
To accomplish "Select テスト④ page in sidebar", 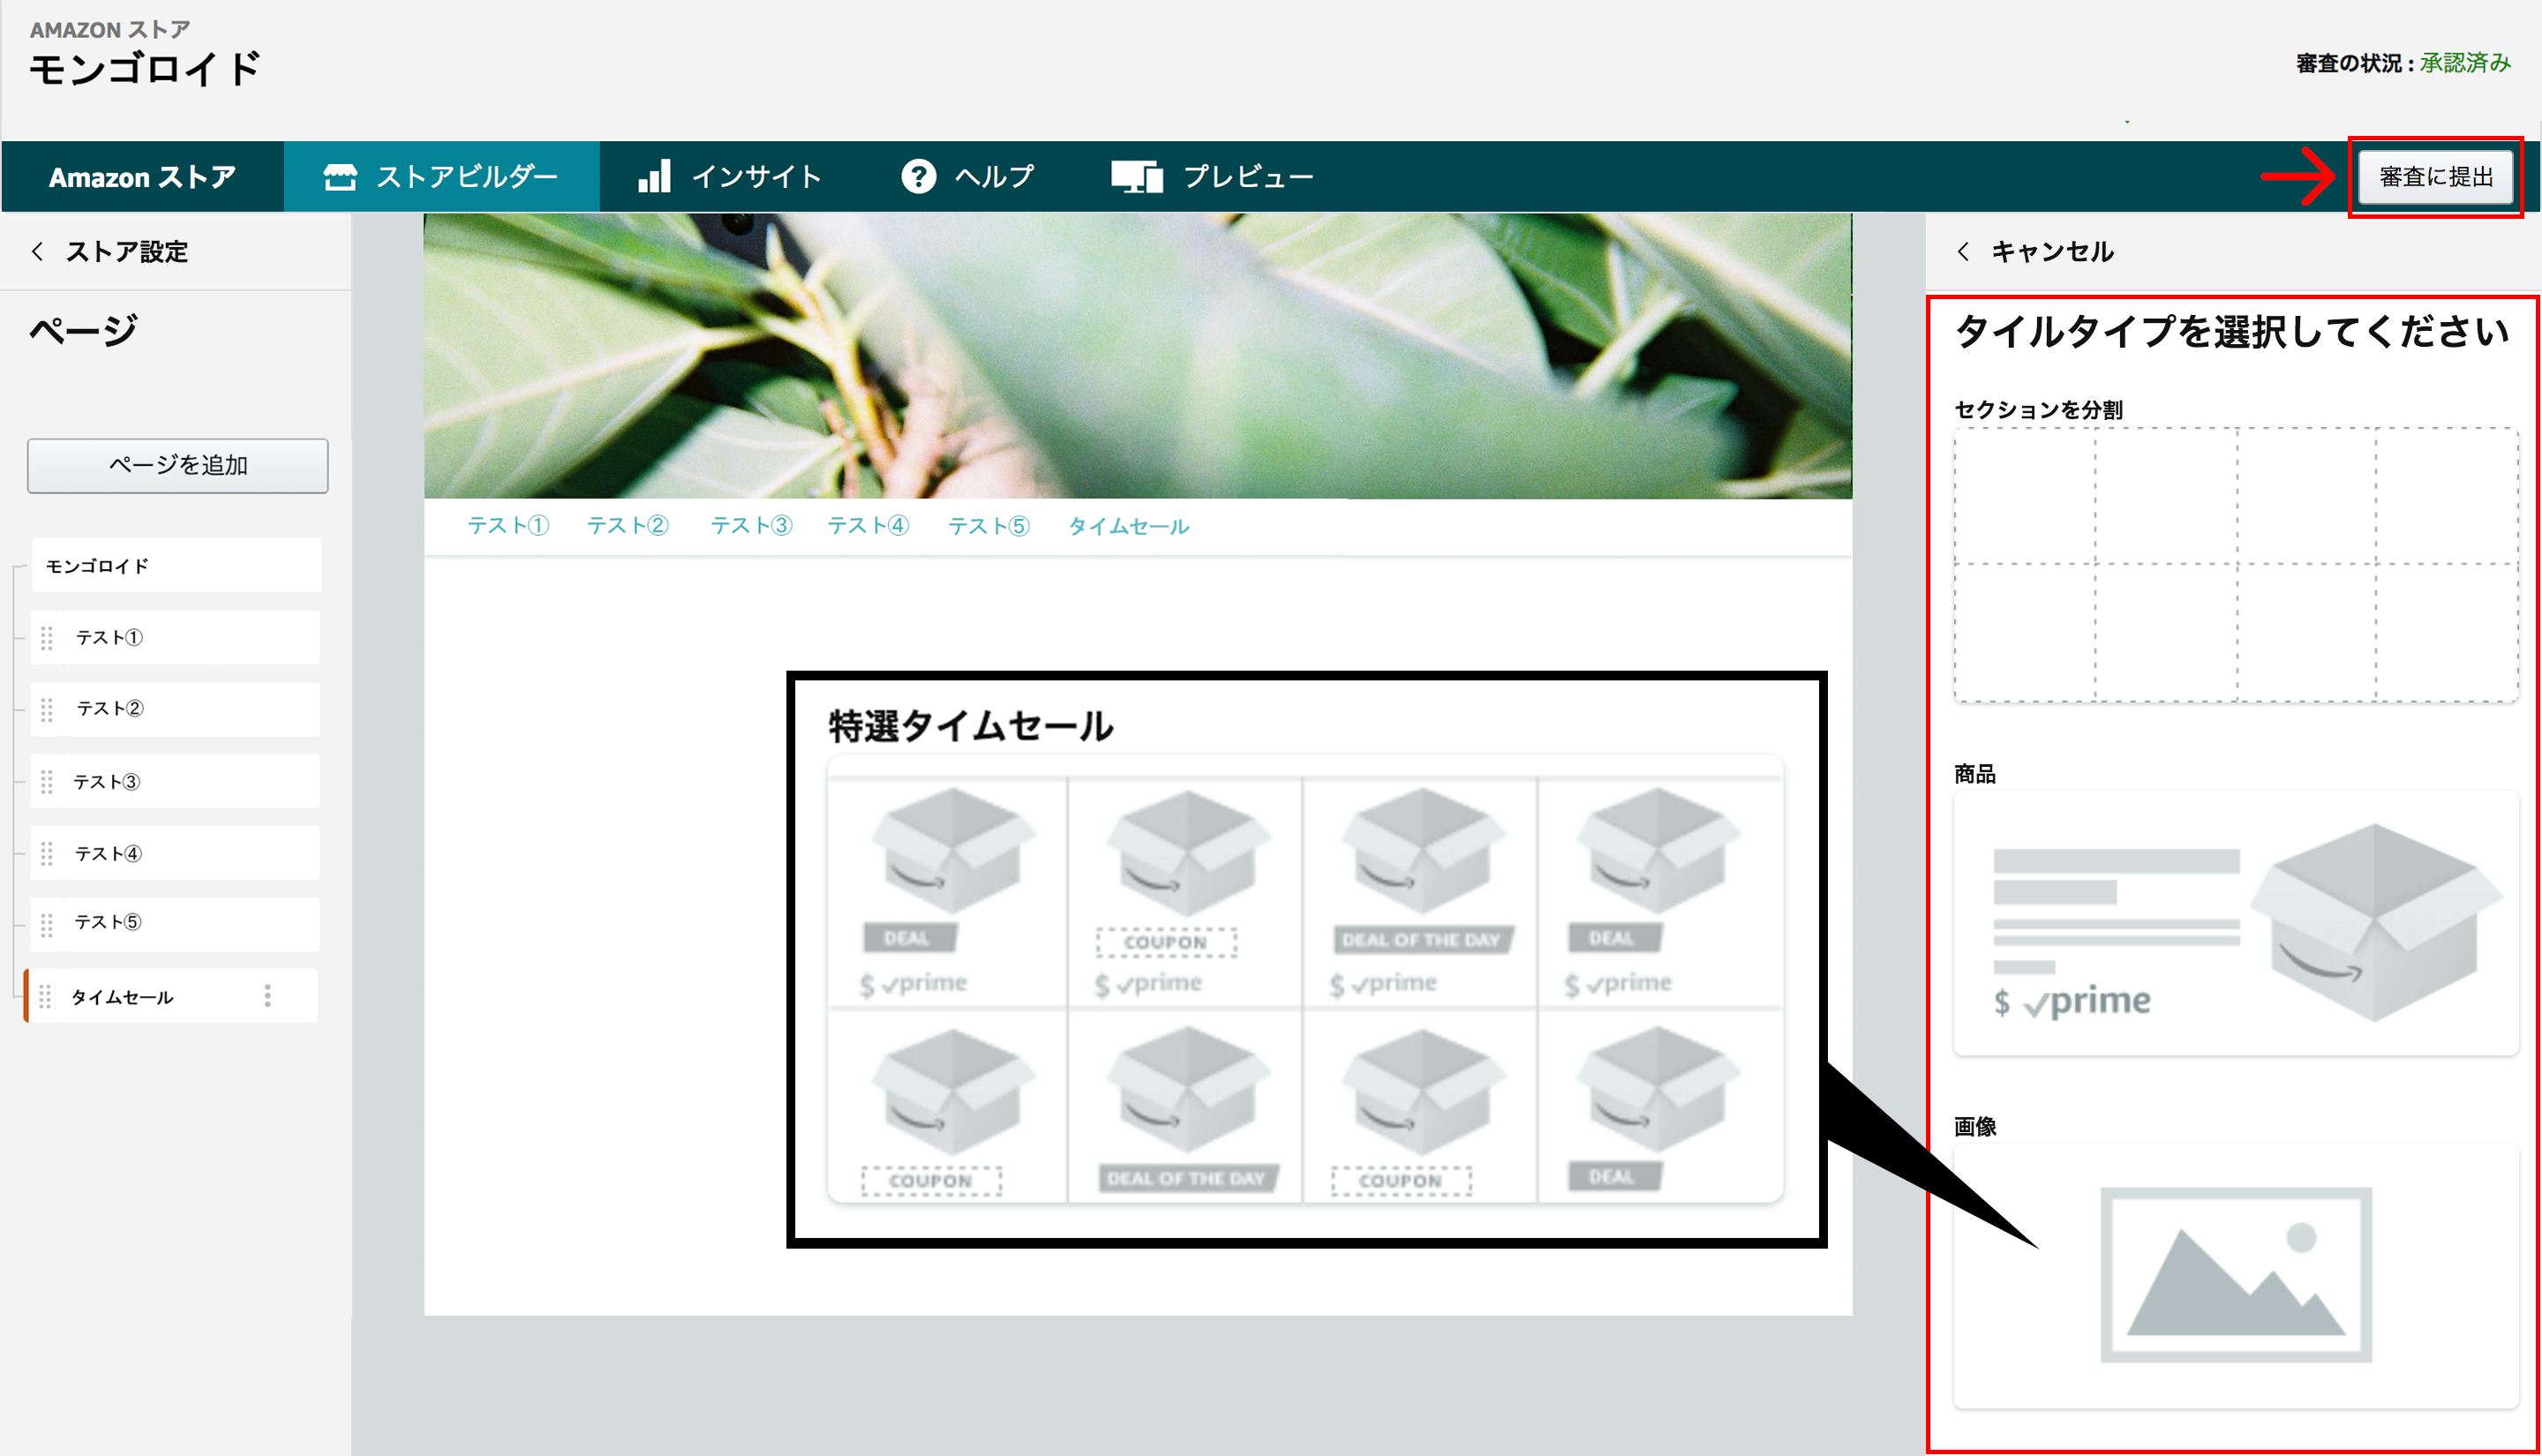I will pyautogui.click(x=176, y=853).
